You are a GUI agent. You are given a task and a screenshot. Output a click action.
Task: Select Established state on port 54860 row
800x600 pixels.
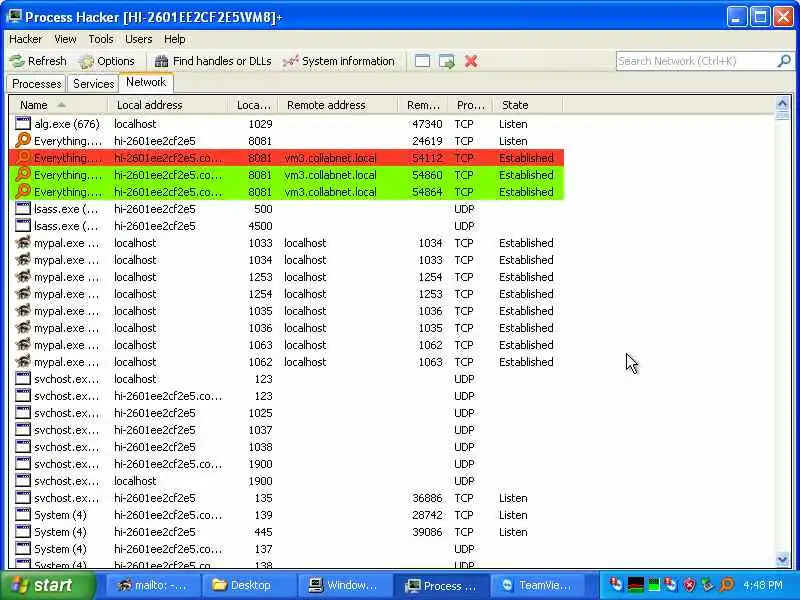(x=526, y=175)
